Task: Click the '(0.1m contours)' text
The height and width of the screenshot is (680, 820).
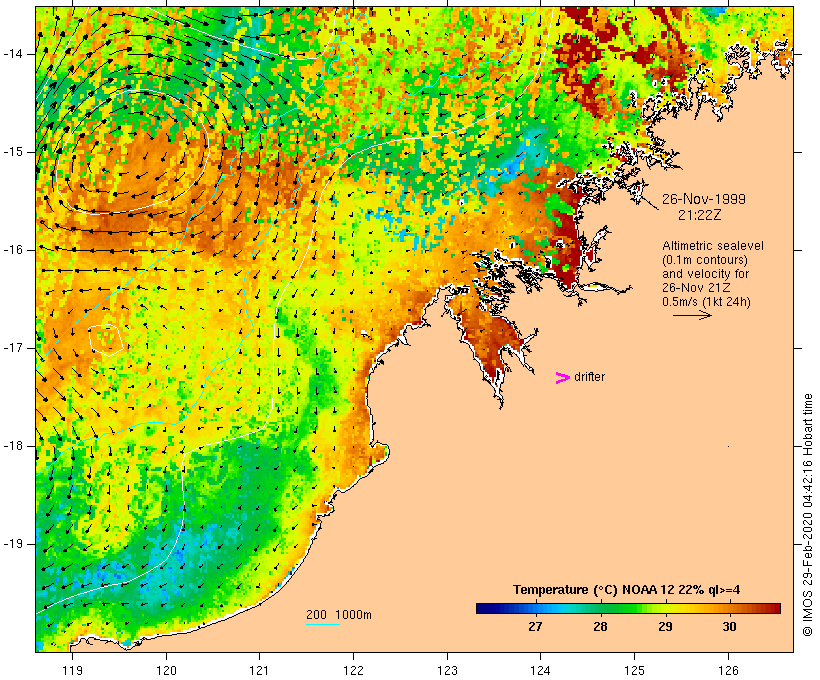Action: coord(705,260)
